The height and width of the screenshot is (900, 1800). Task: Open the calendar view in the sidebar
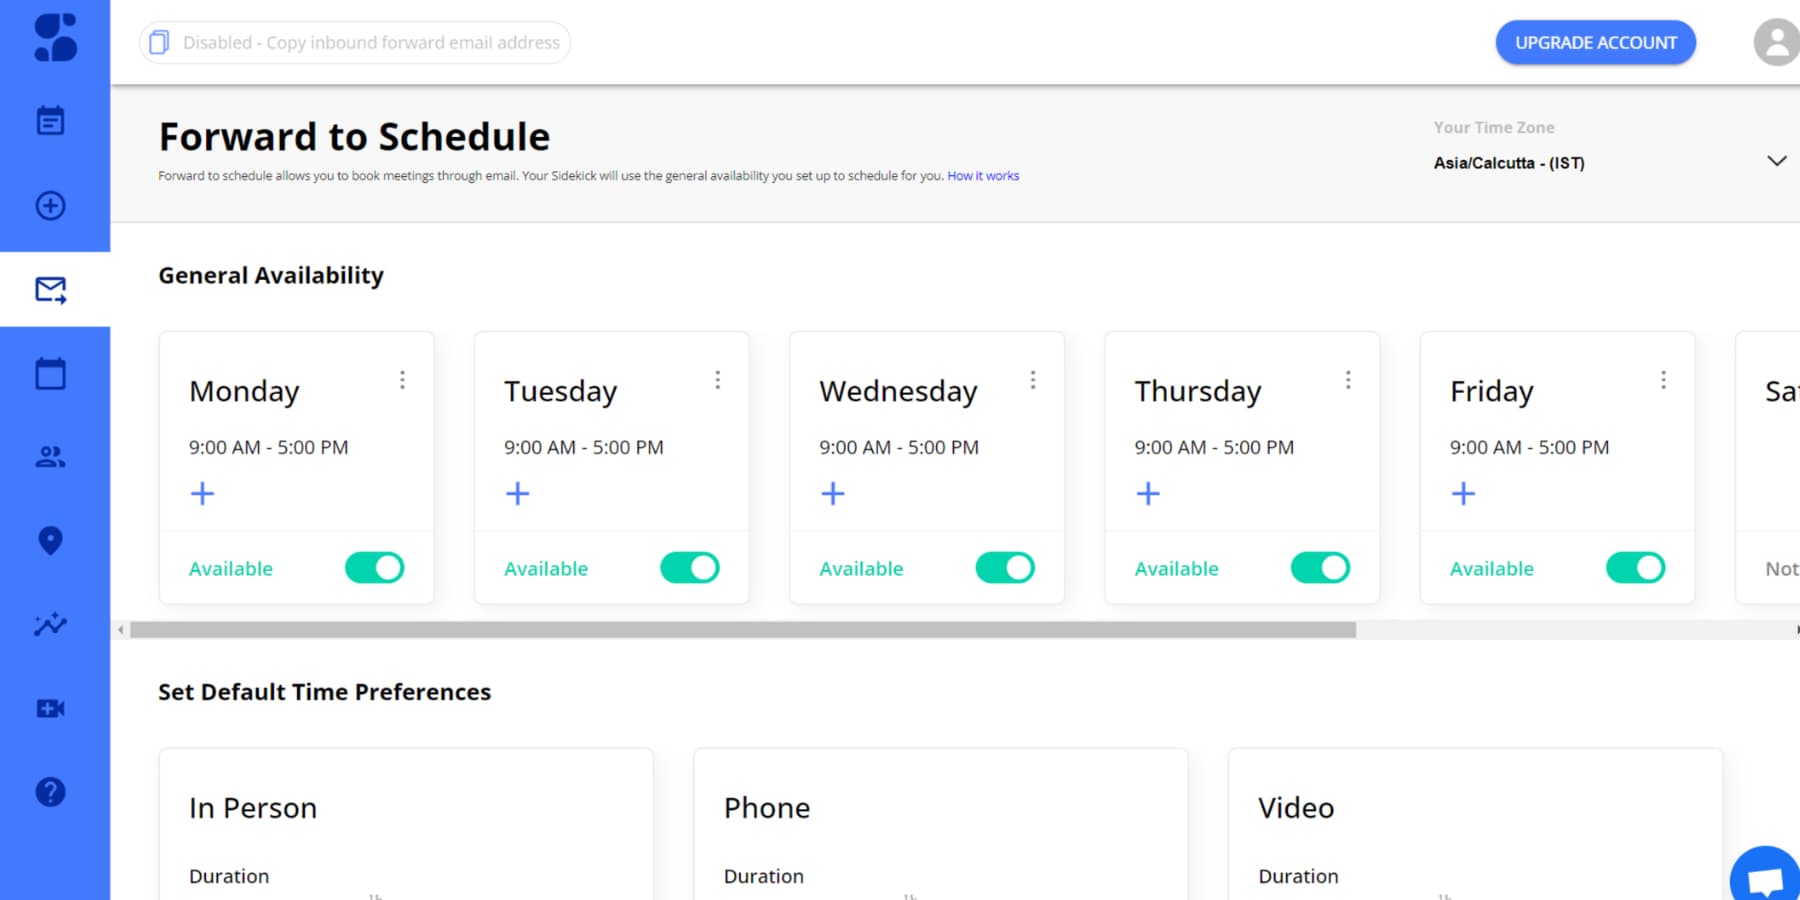49,372
